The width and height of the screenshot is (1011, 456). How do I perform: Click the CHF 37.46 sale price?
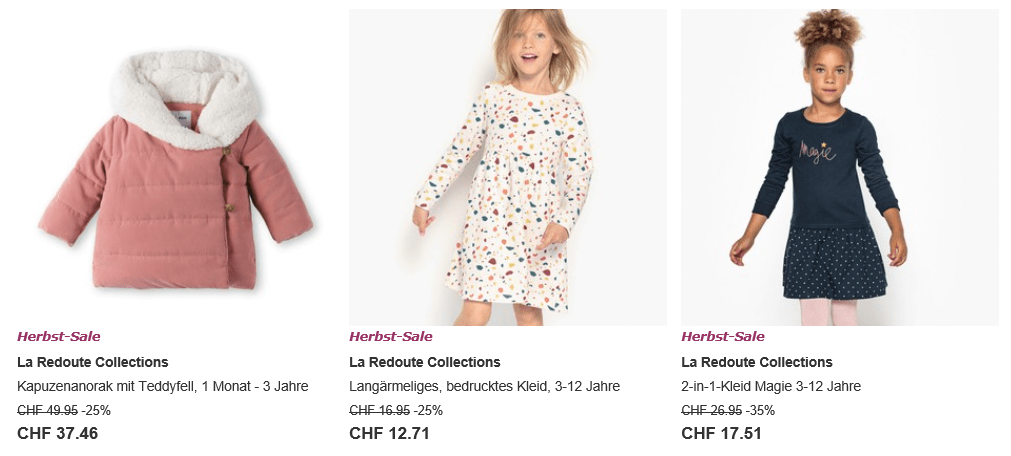point(58,433)
